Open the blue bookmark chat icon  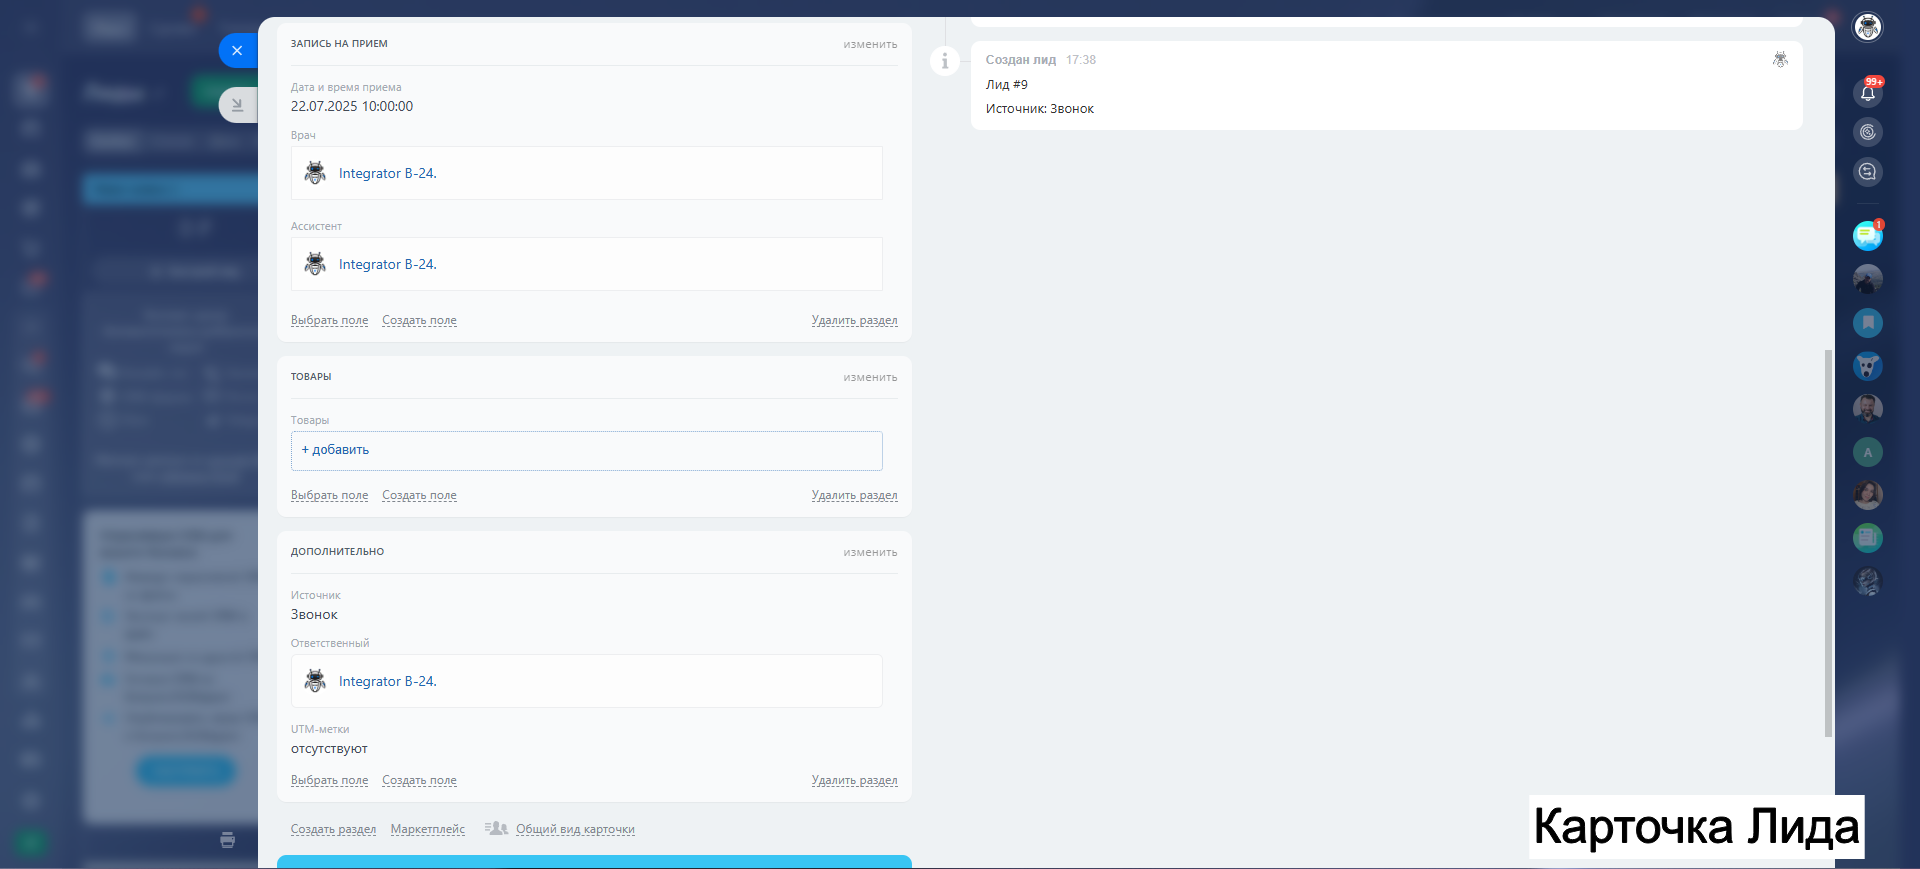[1867, 323]
